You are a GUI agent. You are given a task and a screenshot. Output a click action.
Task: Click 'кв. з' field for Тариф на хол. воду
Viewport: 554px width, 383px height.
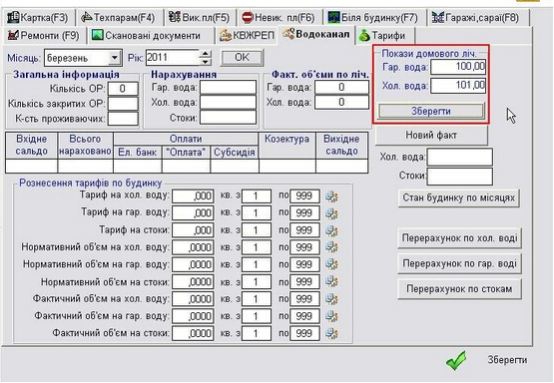click(x=256, y=196)
